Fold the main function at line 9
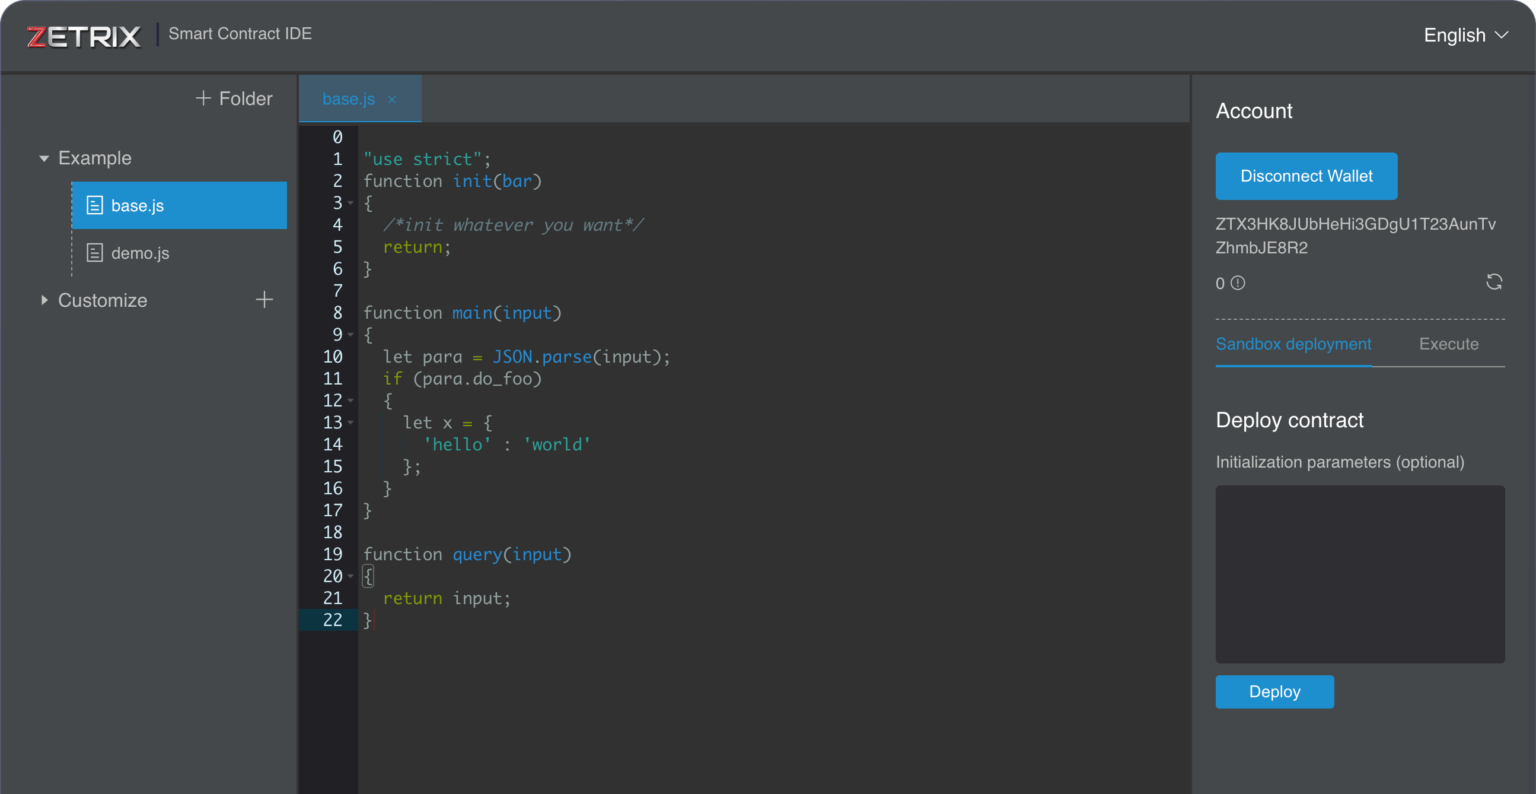The image size is (1536, 794). [350, 335]
